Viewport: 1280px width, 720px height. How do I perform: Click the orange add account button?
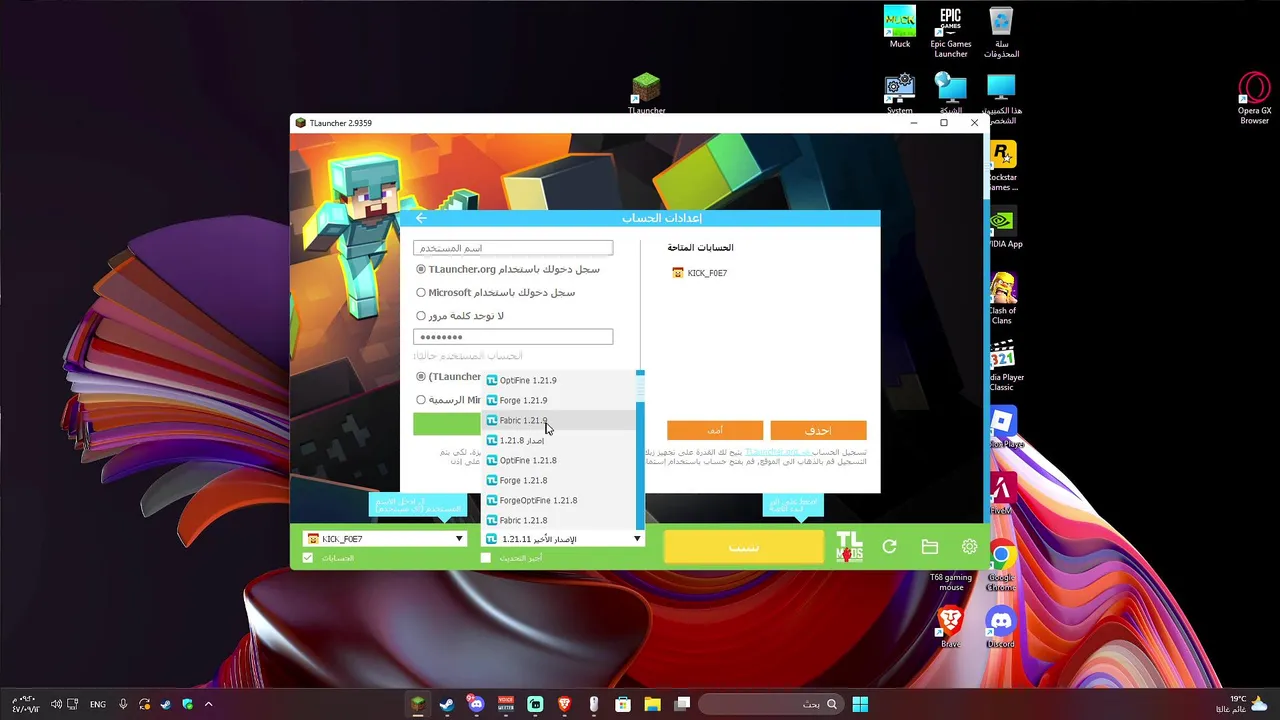(715, 430)
